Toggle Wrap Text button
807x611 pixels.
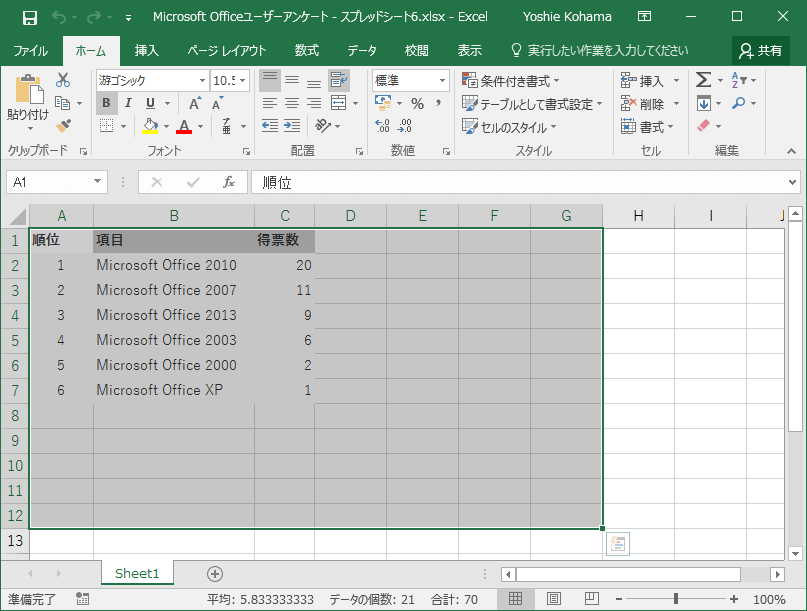(x=339, y=80)
